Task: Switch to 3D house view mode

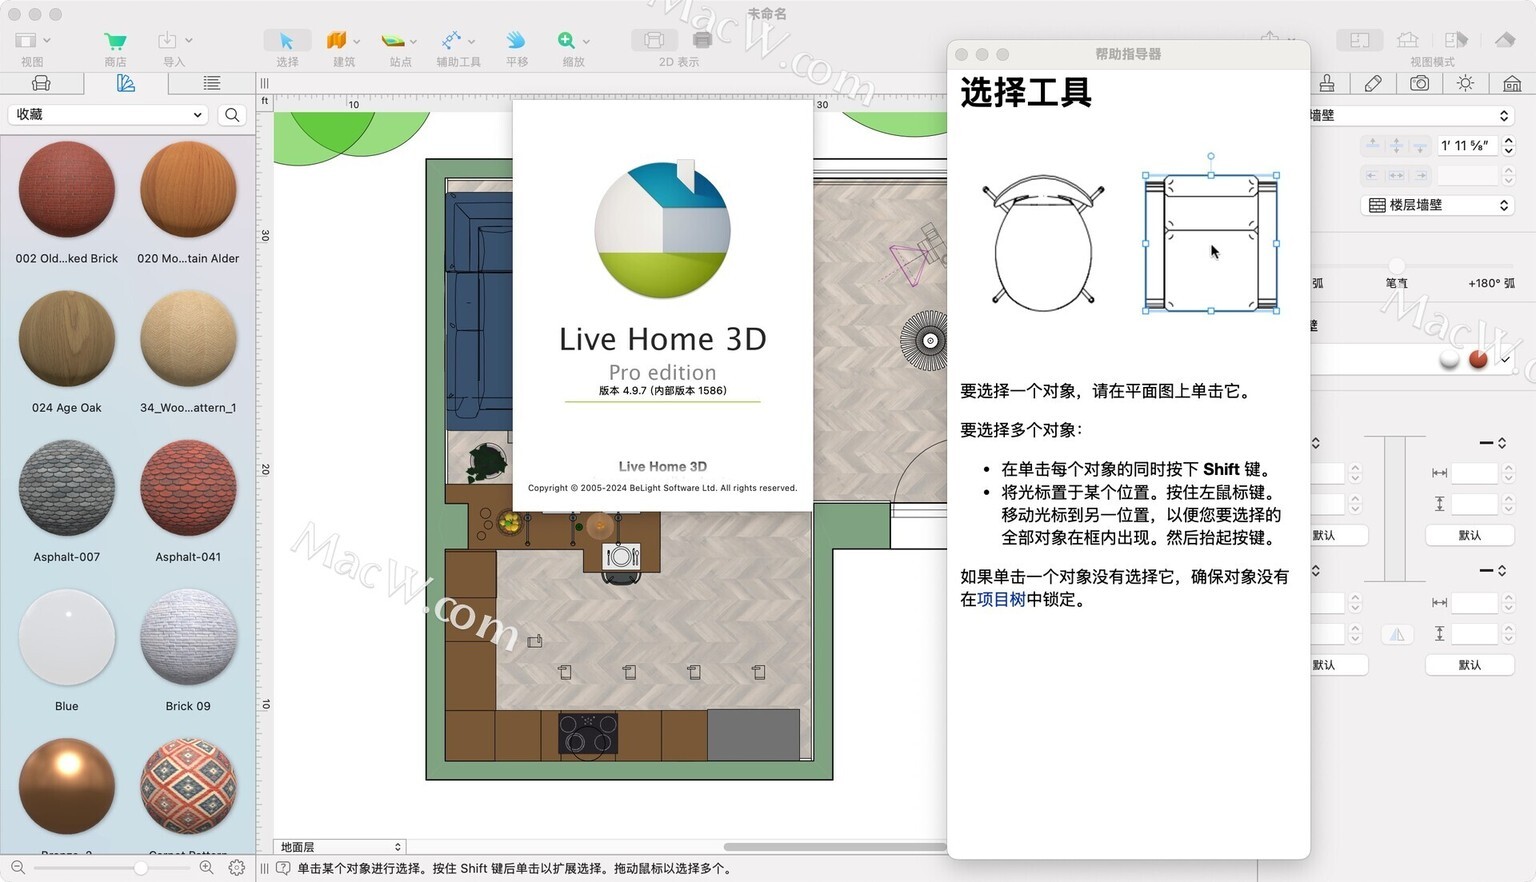Action: click(x=1505, y=40)
